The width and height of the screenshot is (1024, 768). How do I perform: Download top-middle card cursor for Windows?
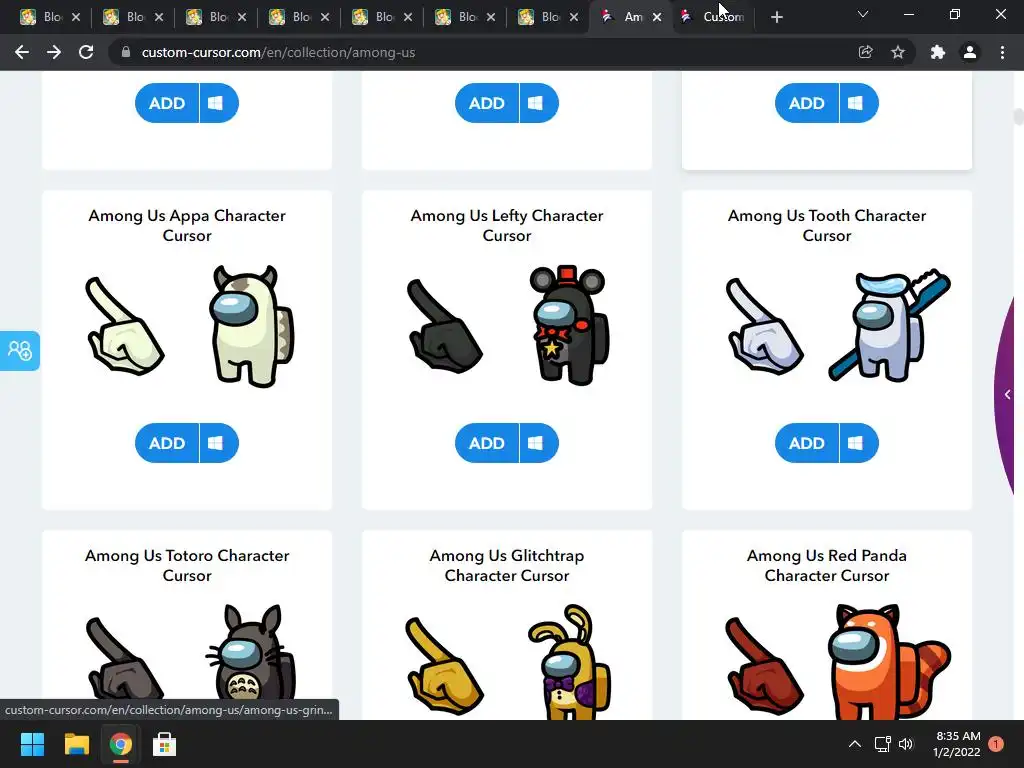(539, 103)
